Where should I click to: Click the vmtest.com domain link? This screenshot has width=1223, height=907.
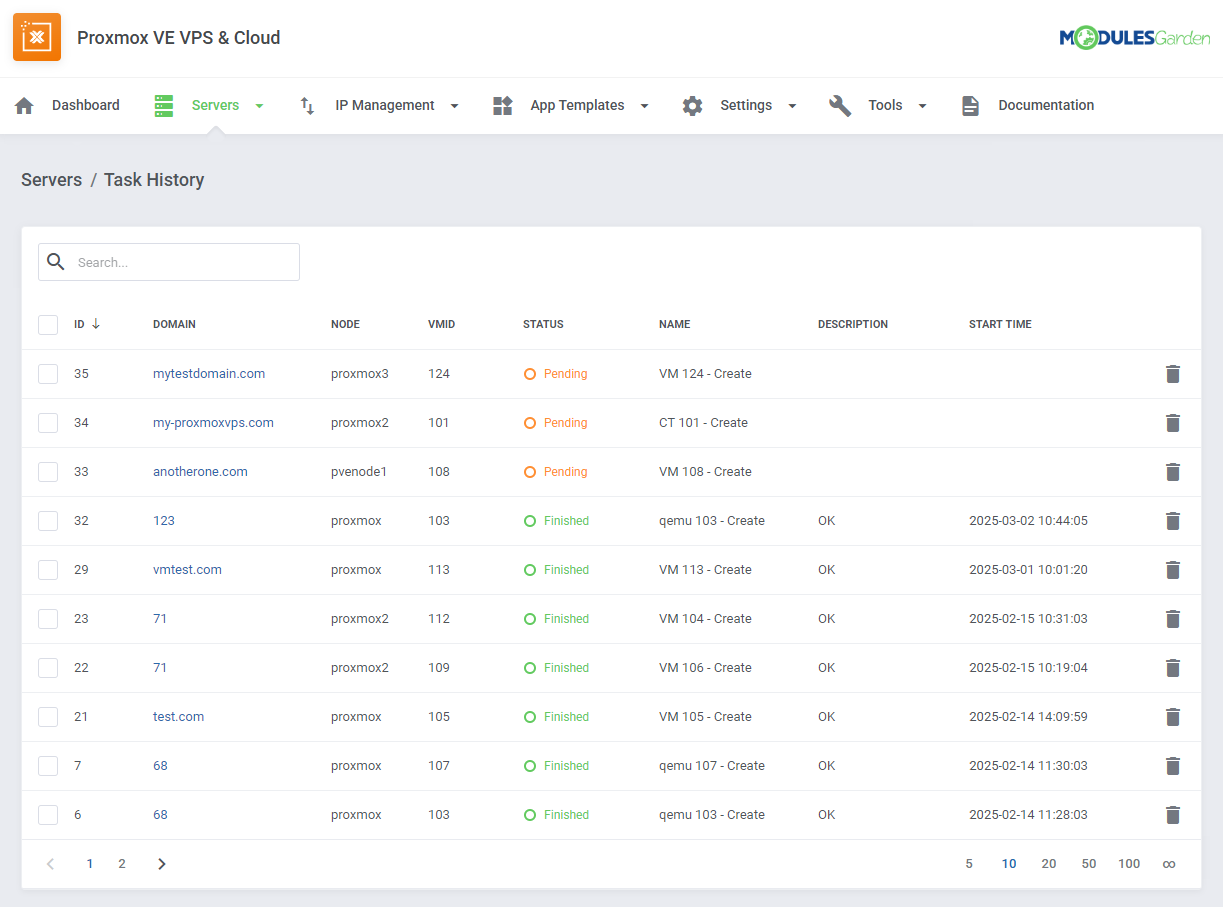tap(187, 569)
